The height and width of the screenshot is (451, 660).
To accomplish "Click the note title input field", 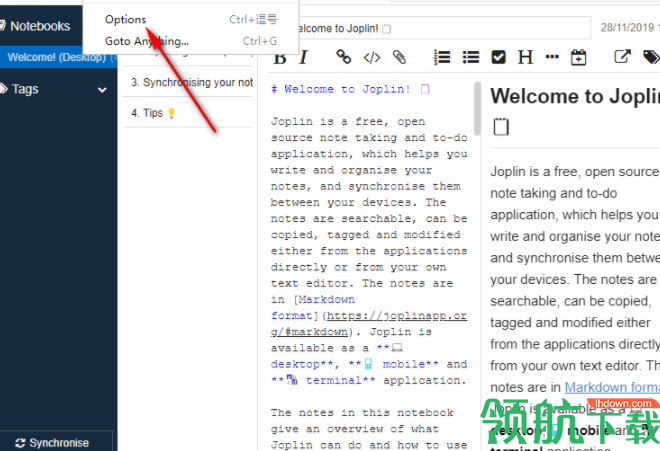I will pyautogui.click(x=444, y=28).
